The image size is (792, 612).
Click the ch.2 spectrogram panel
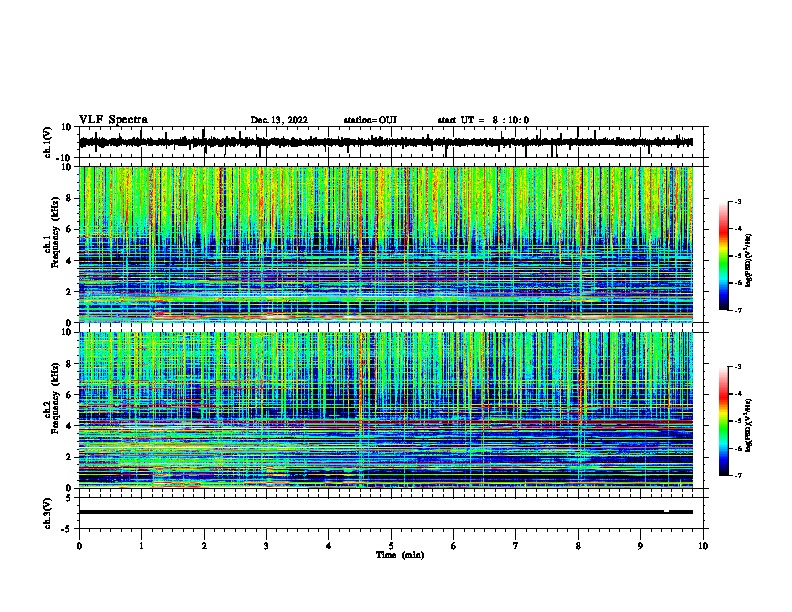386,410
